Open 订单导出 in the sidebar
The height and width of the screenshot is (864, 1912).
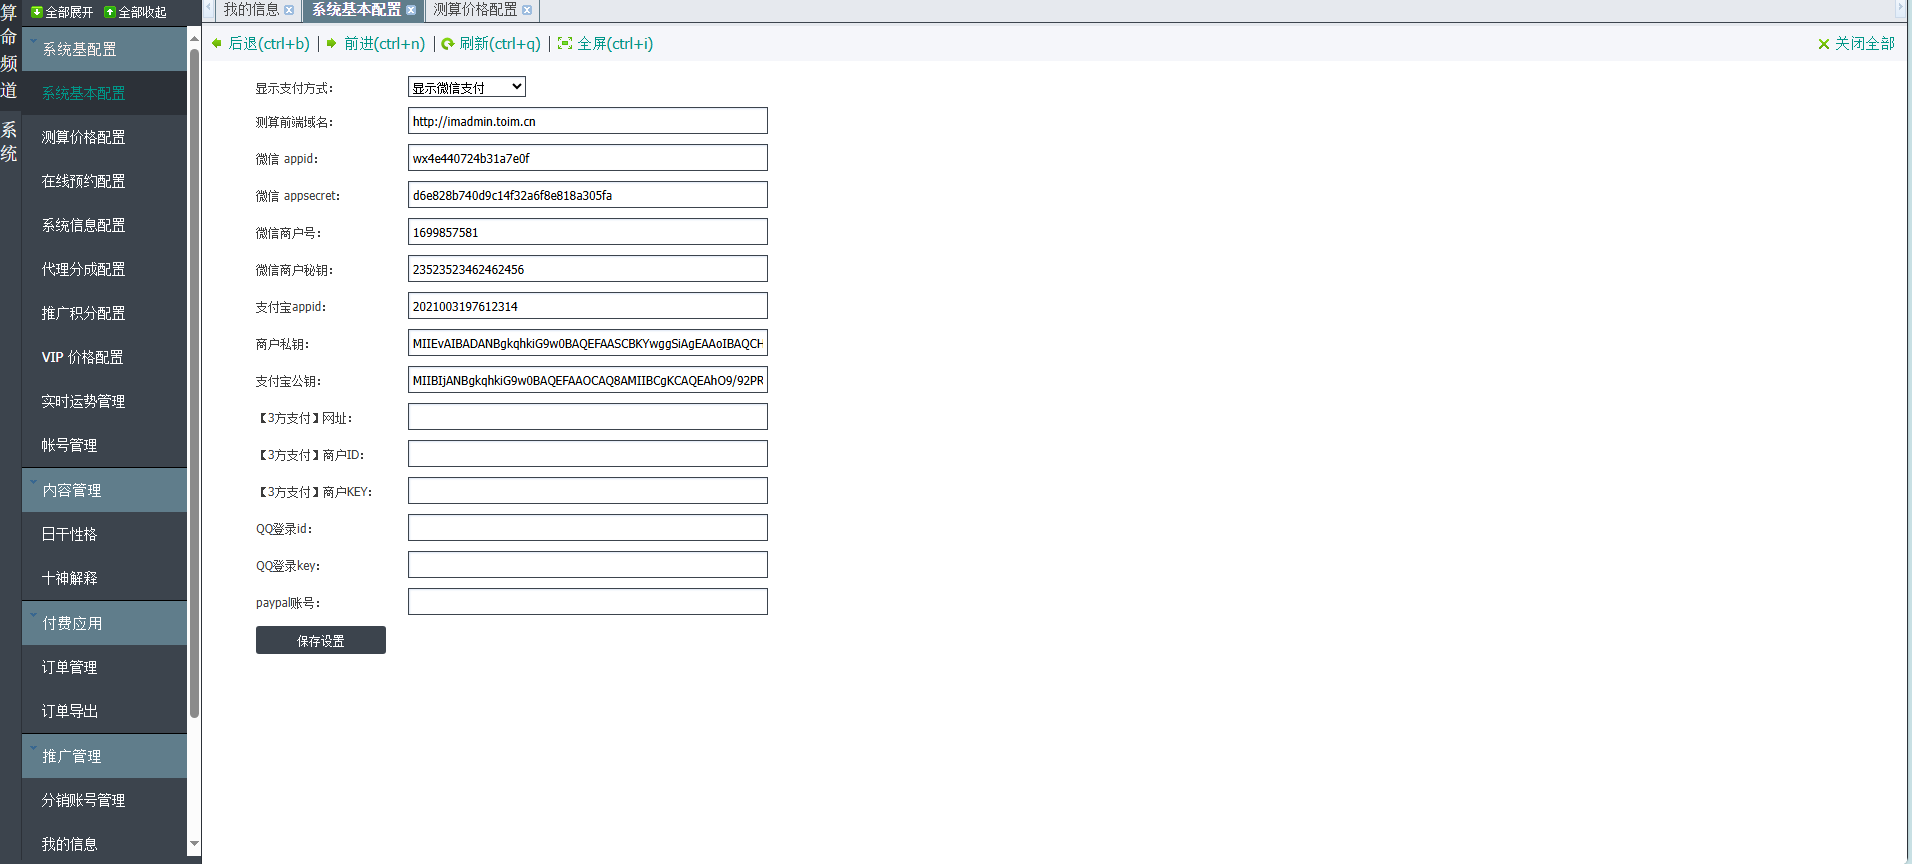click(104, 711)
